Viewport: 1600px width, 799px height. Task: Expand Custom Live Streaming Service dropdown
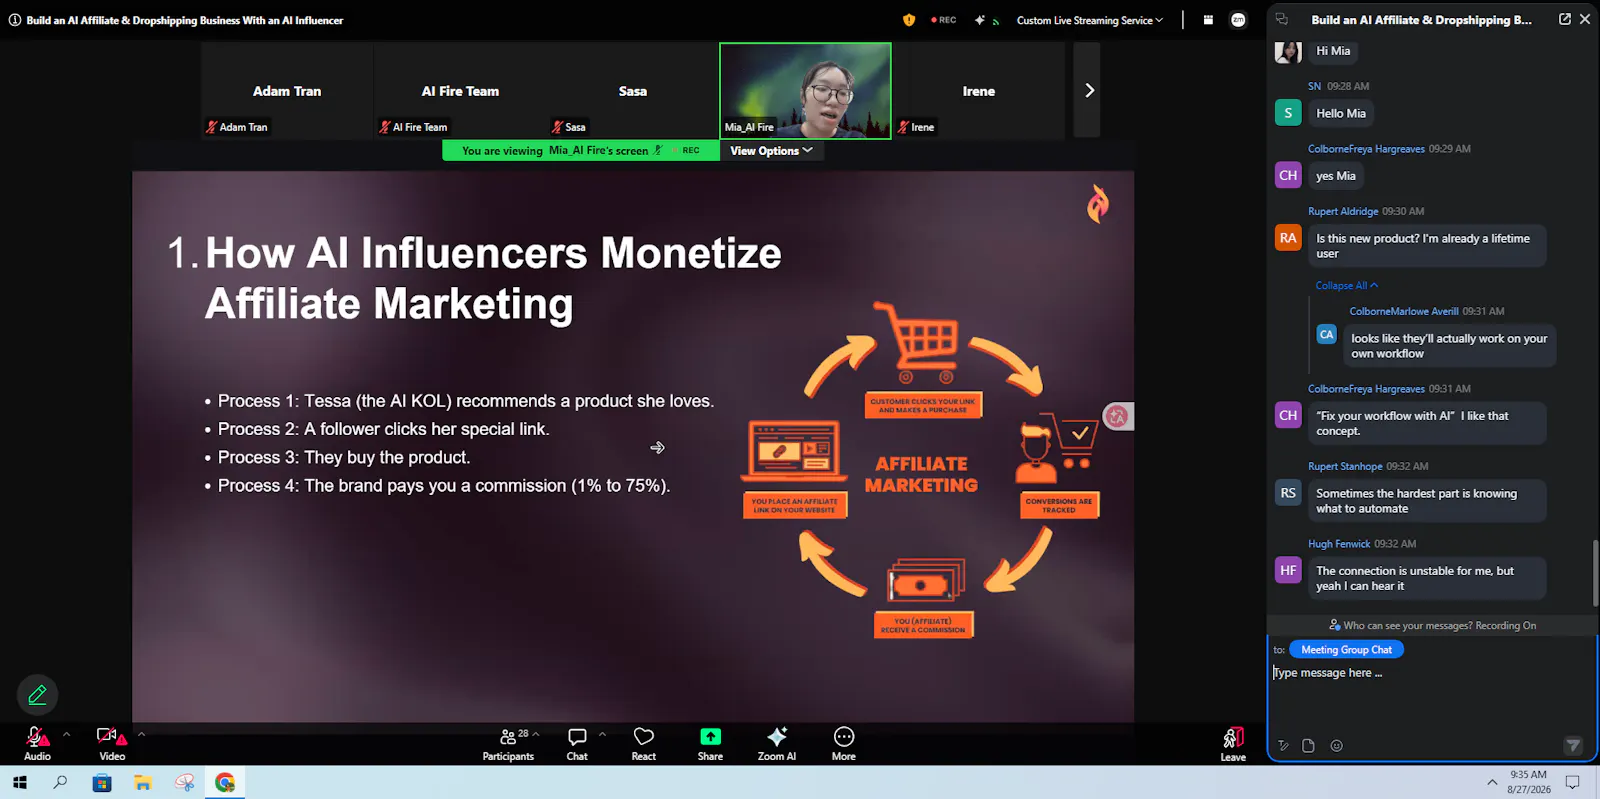(x=1090, y=20)
